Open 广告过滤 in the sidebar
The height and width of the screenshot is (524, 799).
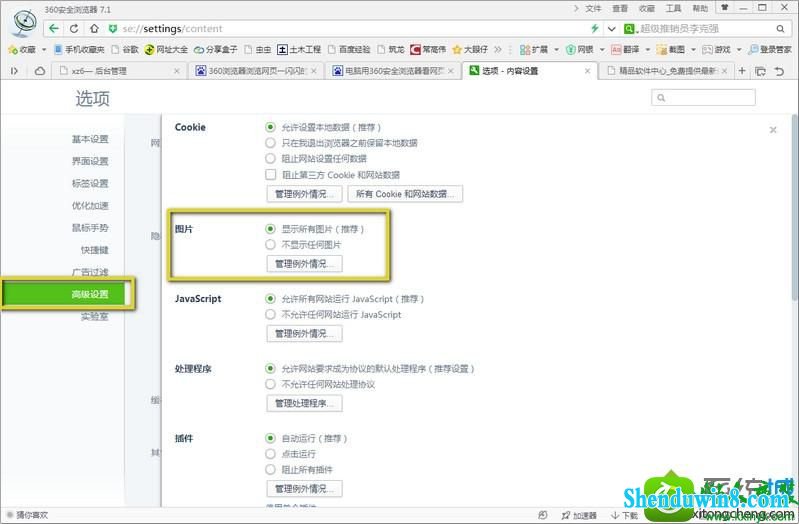point(90,272)
